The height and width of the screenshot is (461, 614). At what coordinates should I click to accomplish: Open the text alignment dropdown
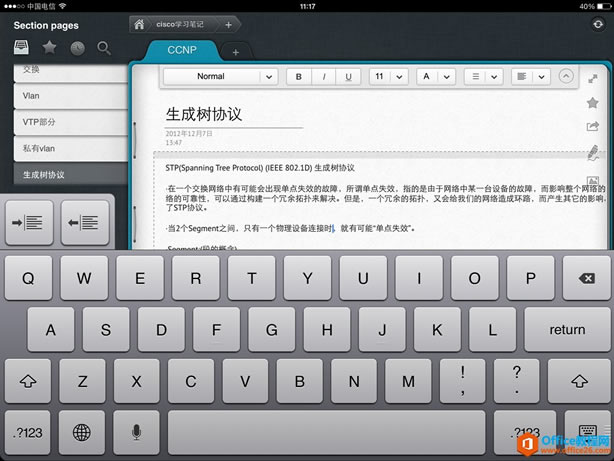(531, 76)
